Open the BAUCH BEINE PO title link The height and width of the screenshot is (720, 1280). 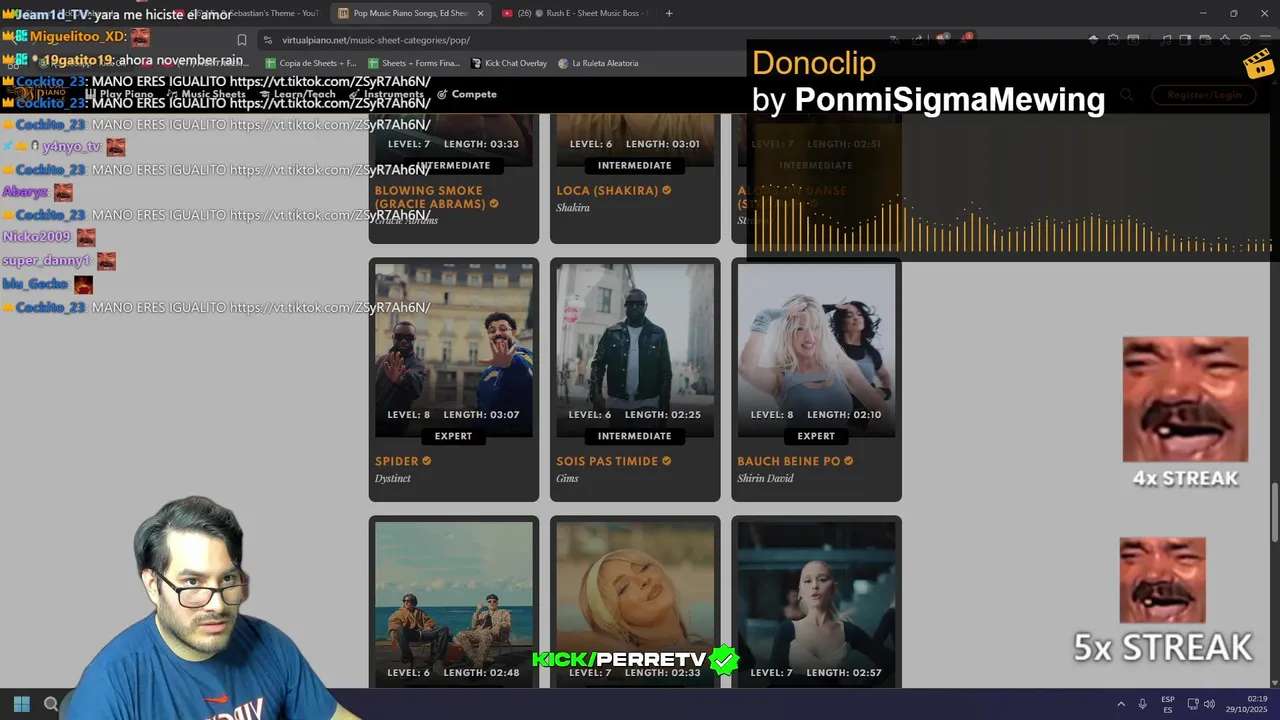point(789,461)
